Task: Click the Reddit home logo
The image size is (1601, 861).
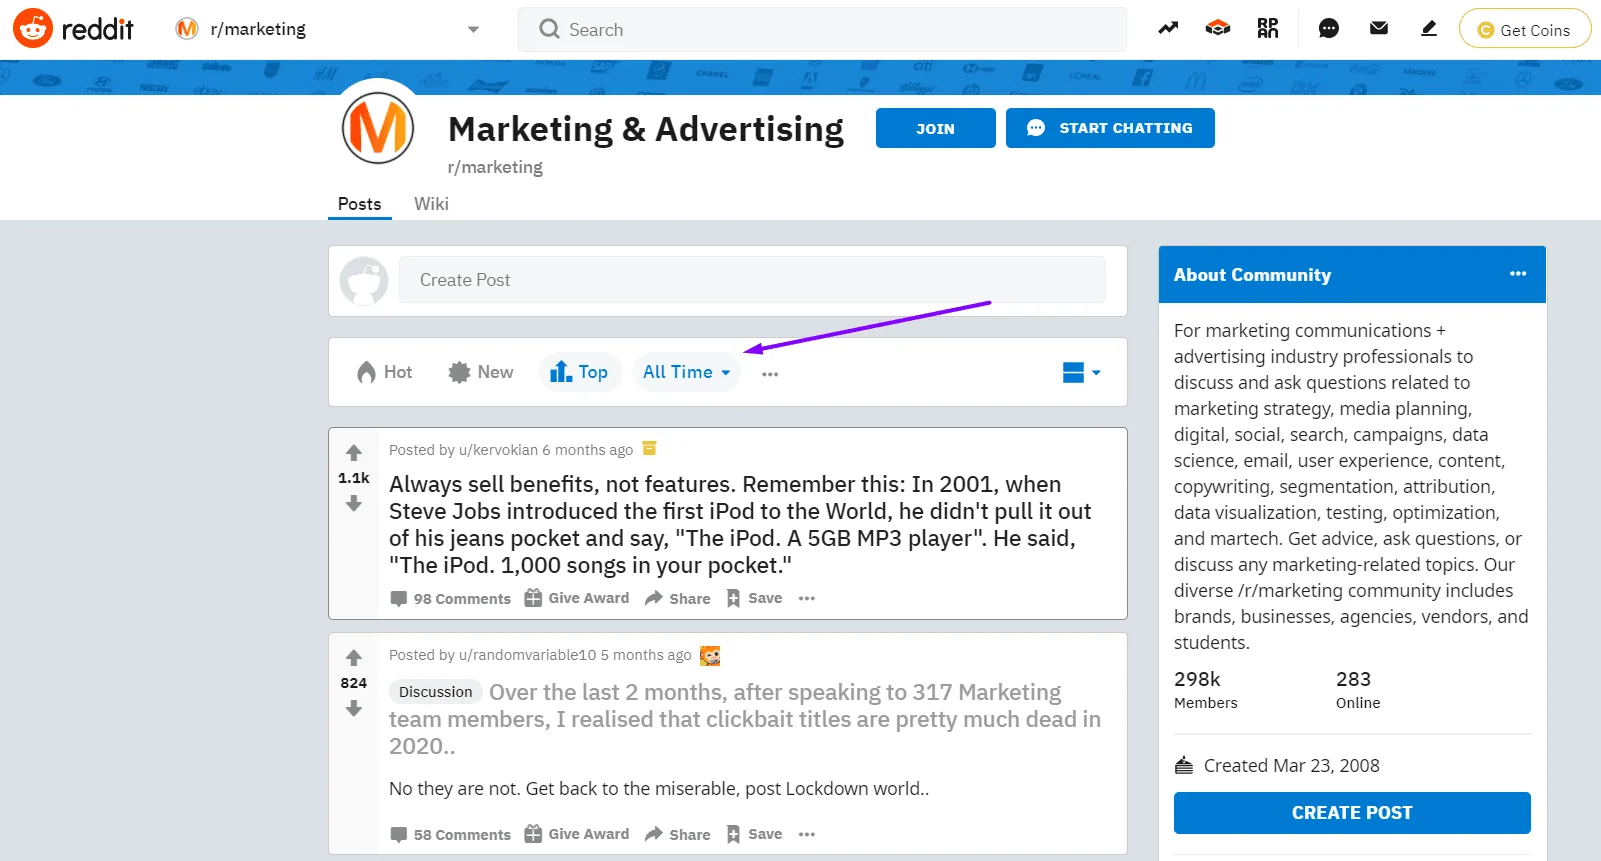Action: pyautogui.click(x=73, y=29)
